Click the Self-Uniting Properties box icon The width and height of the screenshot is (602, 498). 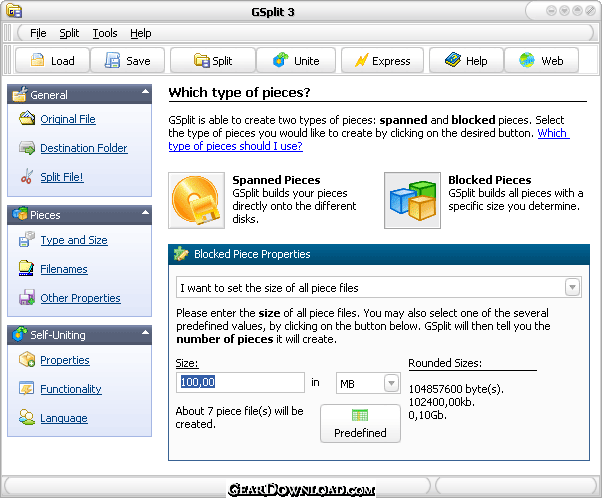point(27,359)
